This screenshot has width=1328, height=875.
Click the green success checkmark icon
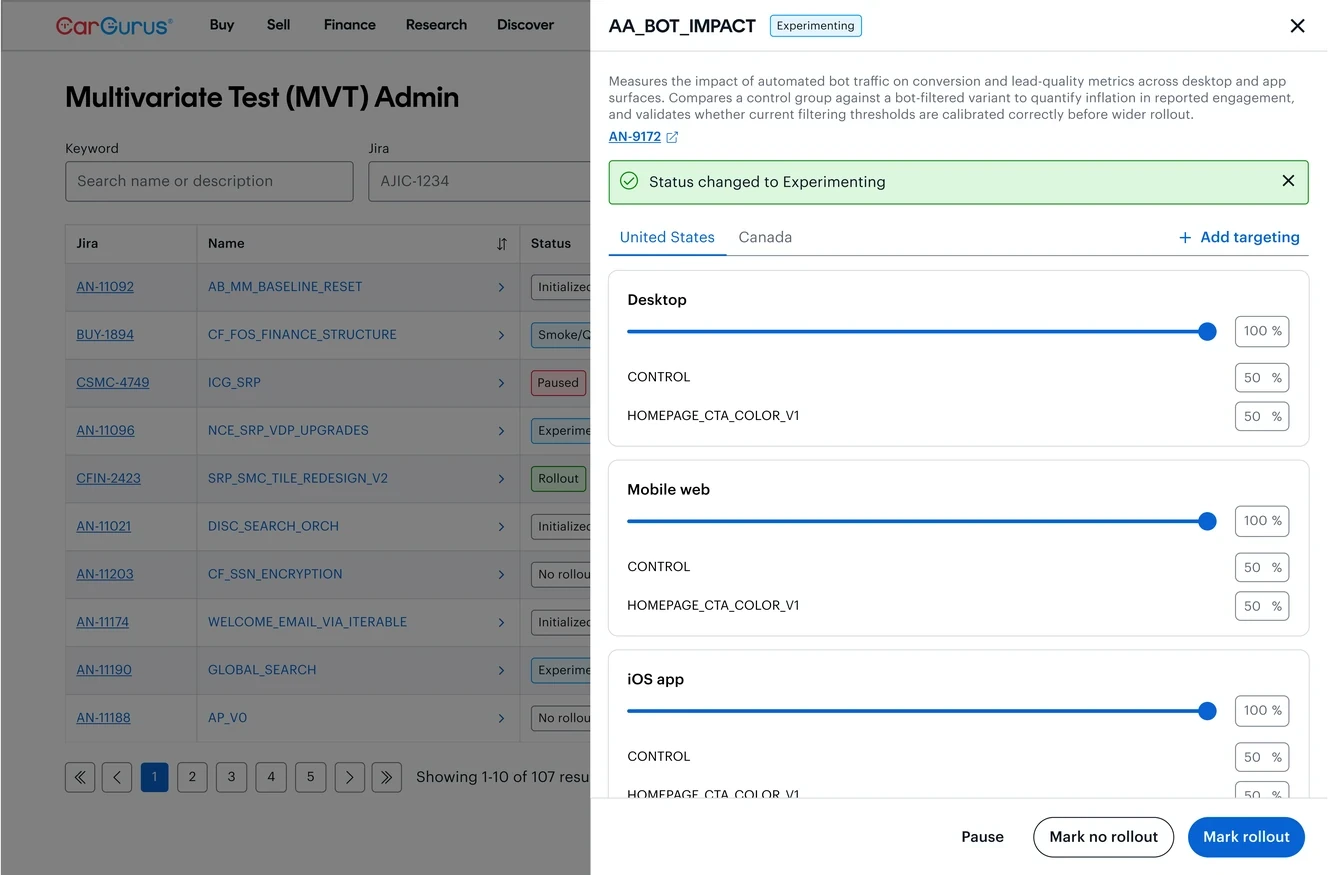[629, 181]
